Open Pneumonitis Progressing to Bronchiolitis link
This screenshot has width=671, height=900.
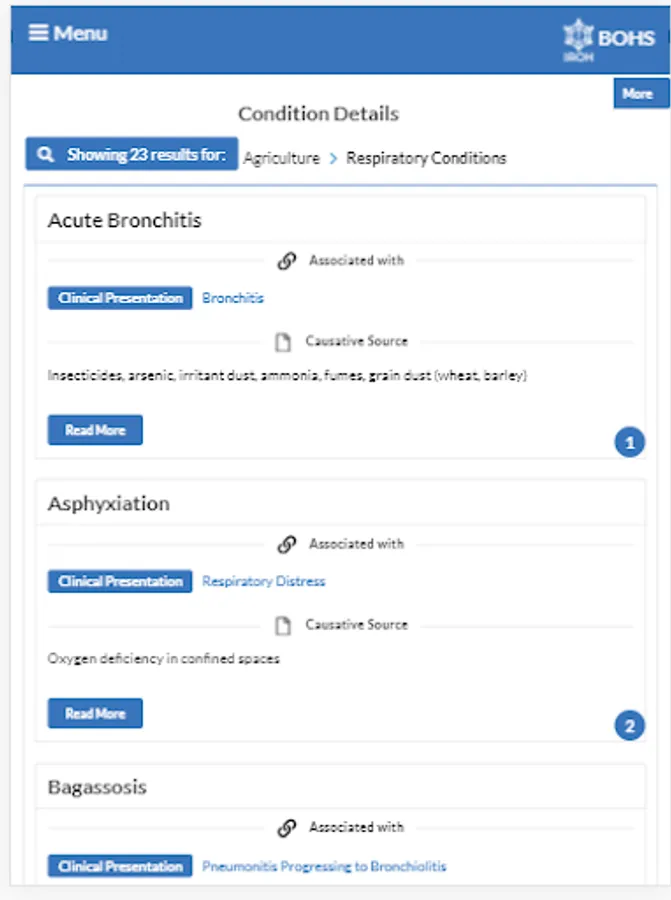[x=324, y=866]
